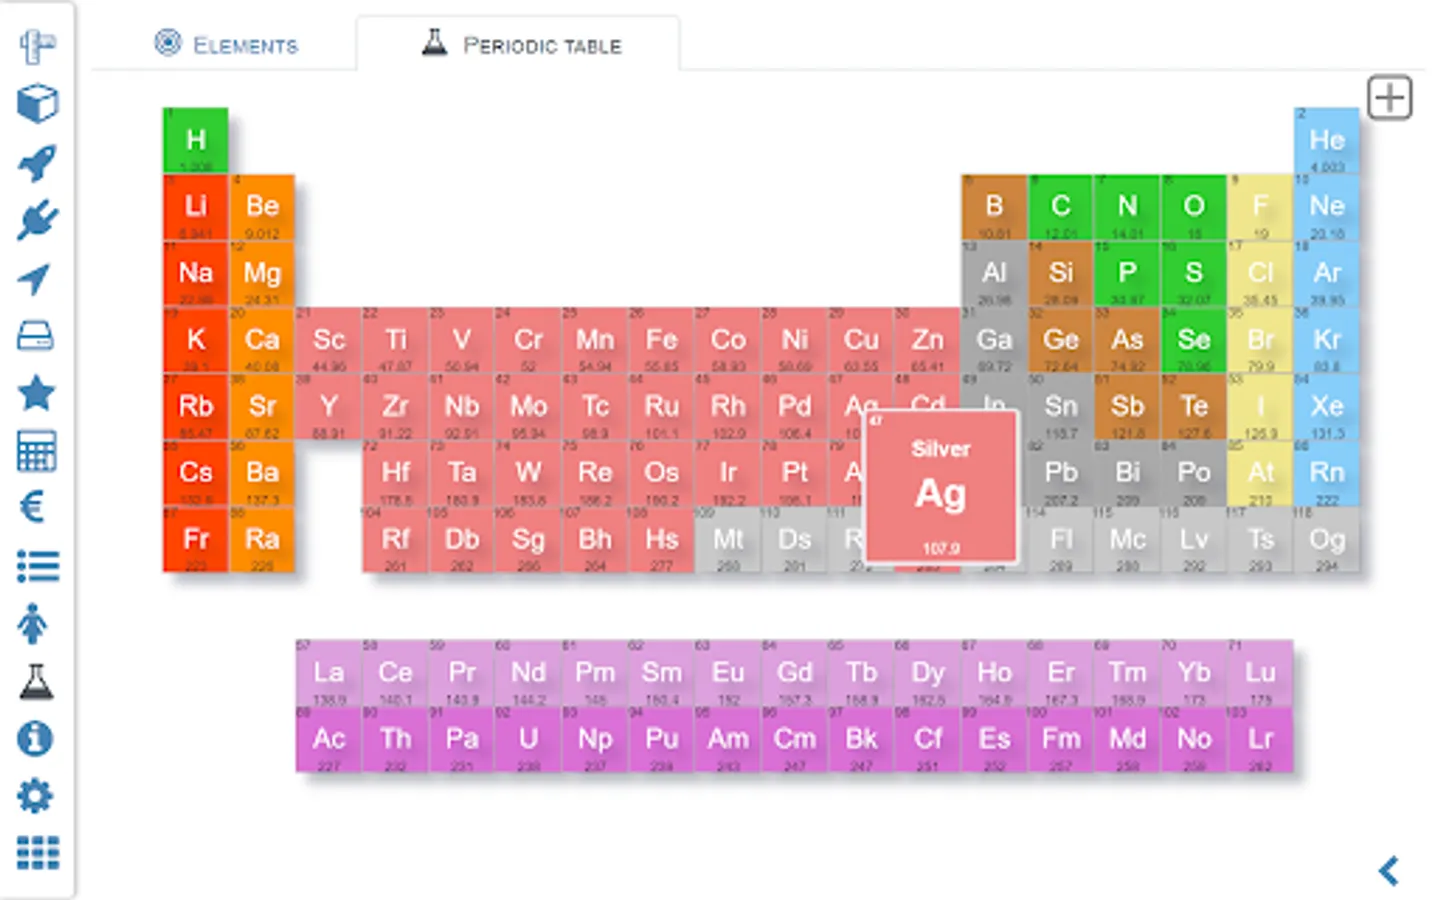Expand with the plus box button
The height and width of the screenshot is (900, 1440).
pos(1389,98)
